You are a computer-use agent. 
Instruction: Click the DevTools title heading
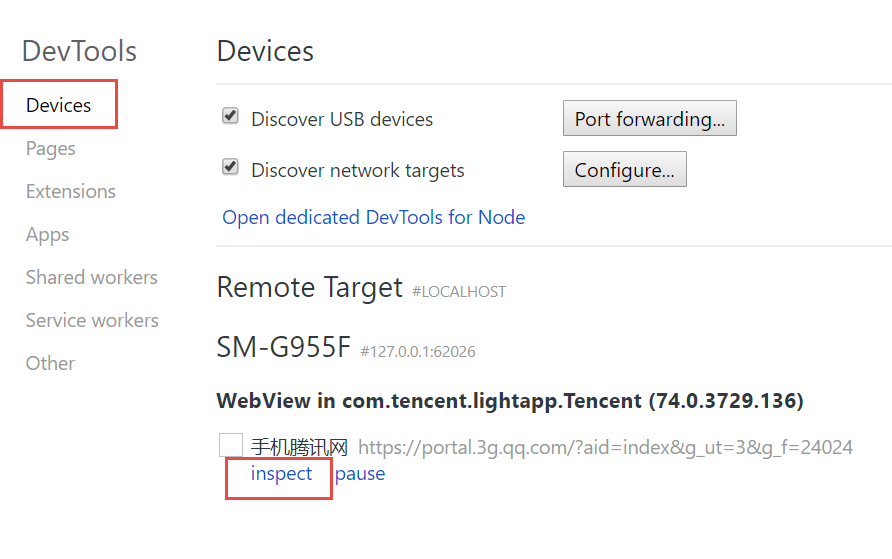79,51
